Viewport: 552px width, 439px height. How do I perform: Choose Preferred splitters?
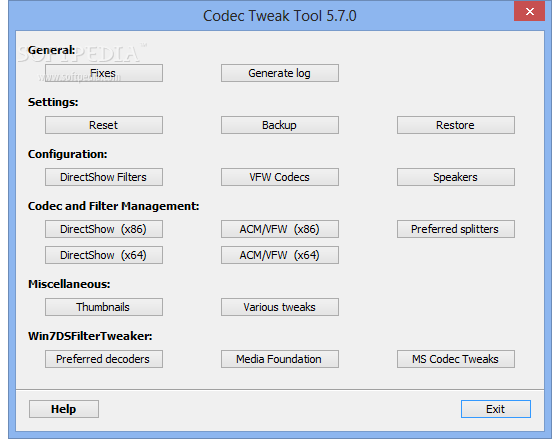click(x=456, y=229)
